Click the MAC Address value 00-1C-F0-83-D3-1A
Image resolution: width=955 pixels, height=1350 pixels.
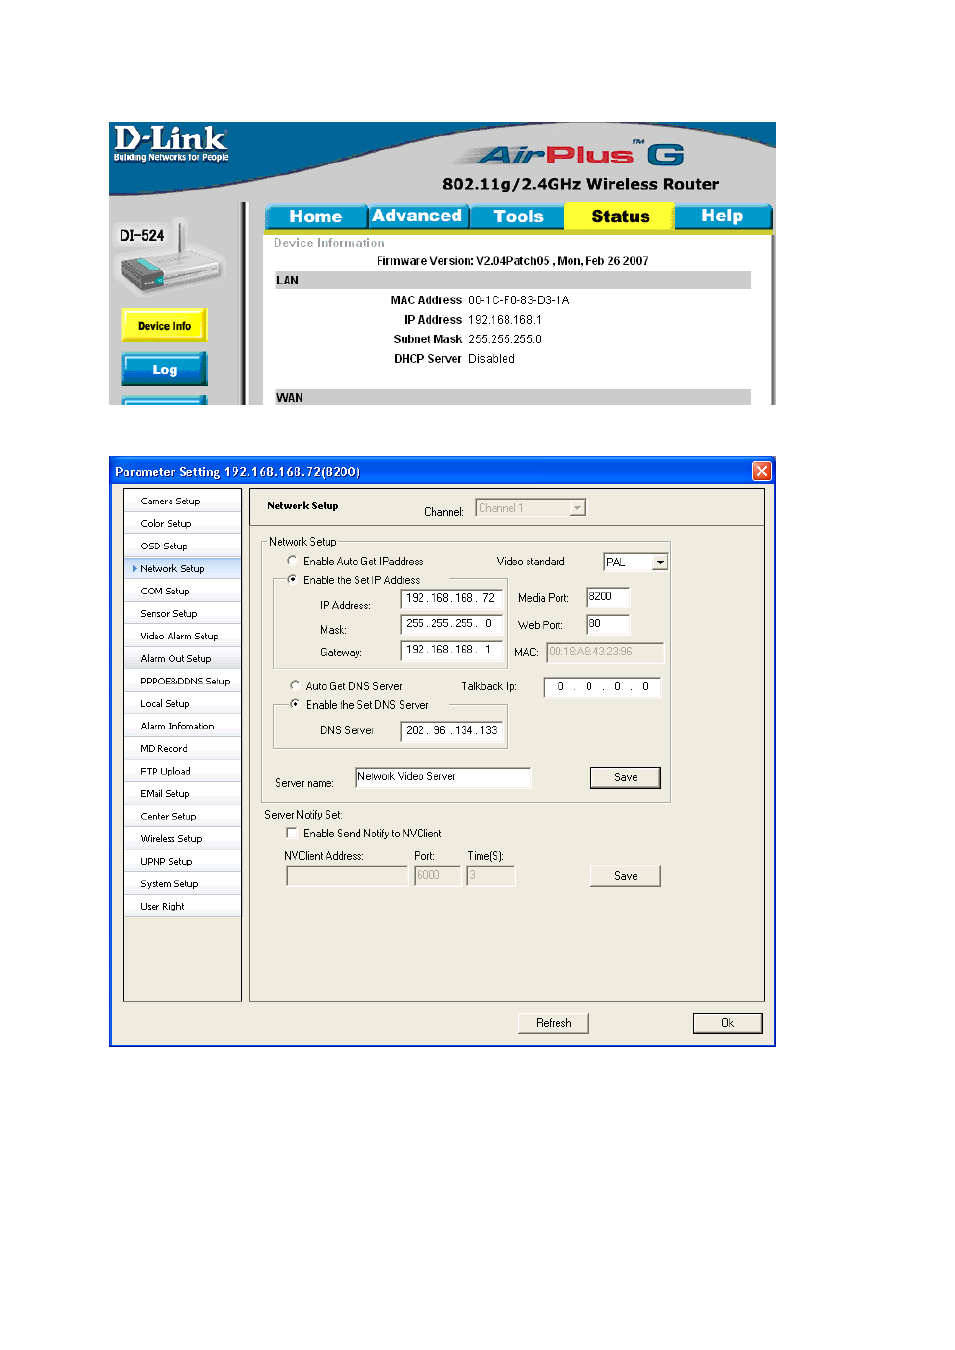point(518,300)
